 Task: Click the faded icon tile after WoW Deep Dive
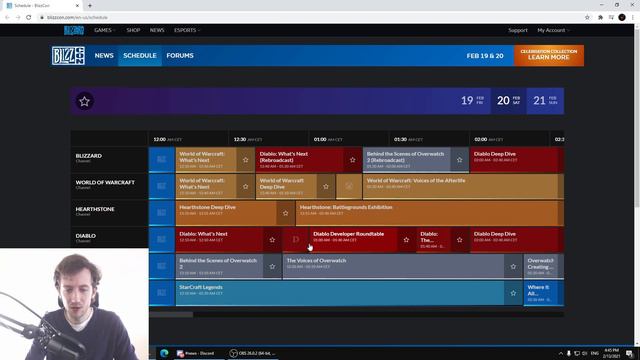click(x=349, y=187)
